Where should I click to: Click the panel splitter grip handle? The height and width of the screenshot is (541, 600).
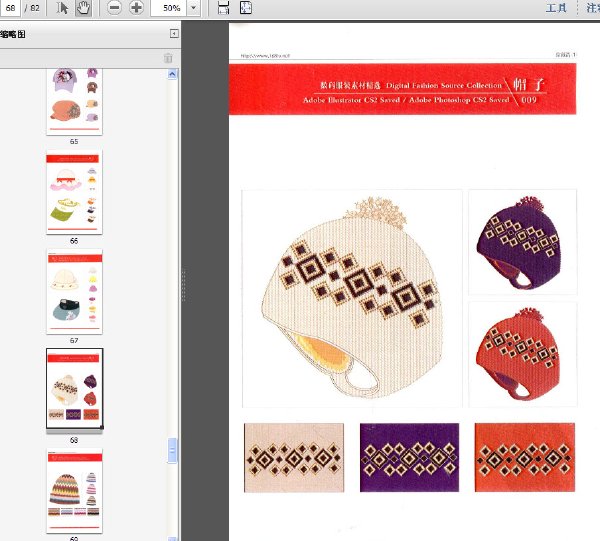(x=184, y=285)
